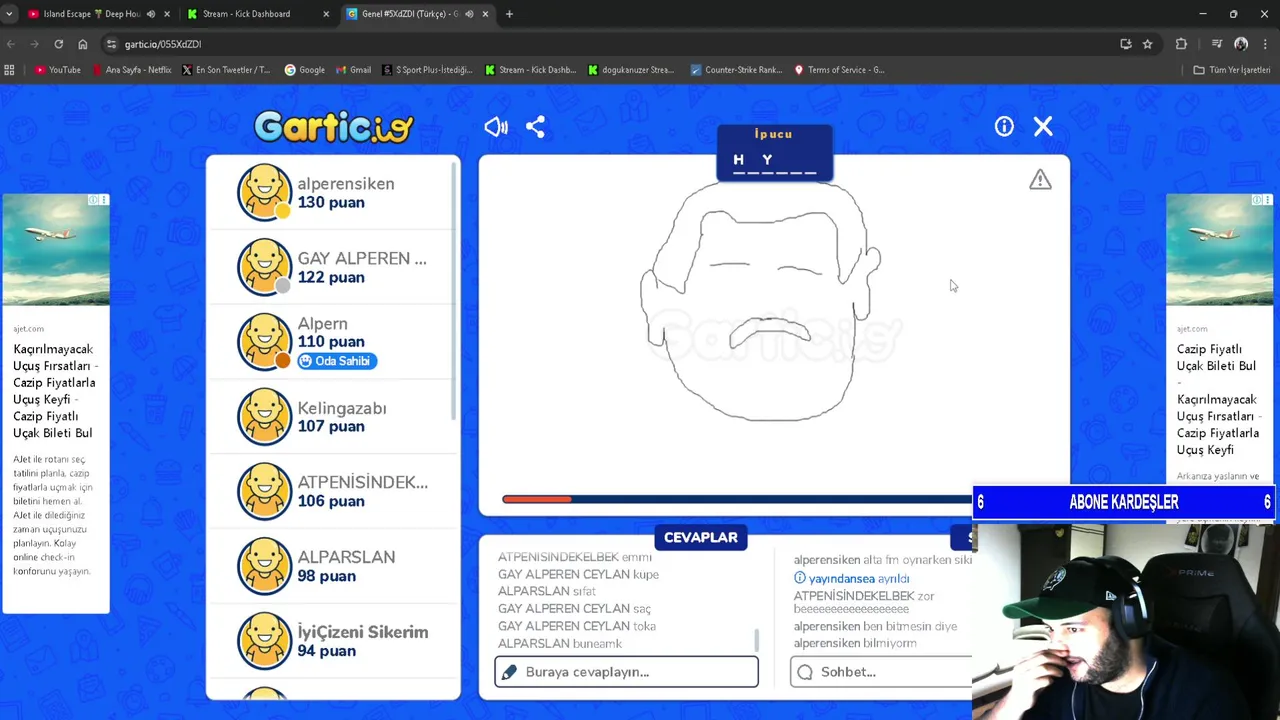Open Terms of Service bookmark
Viewport: 1280px width, 720px height.
coord(839,70)
